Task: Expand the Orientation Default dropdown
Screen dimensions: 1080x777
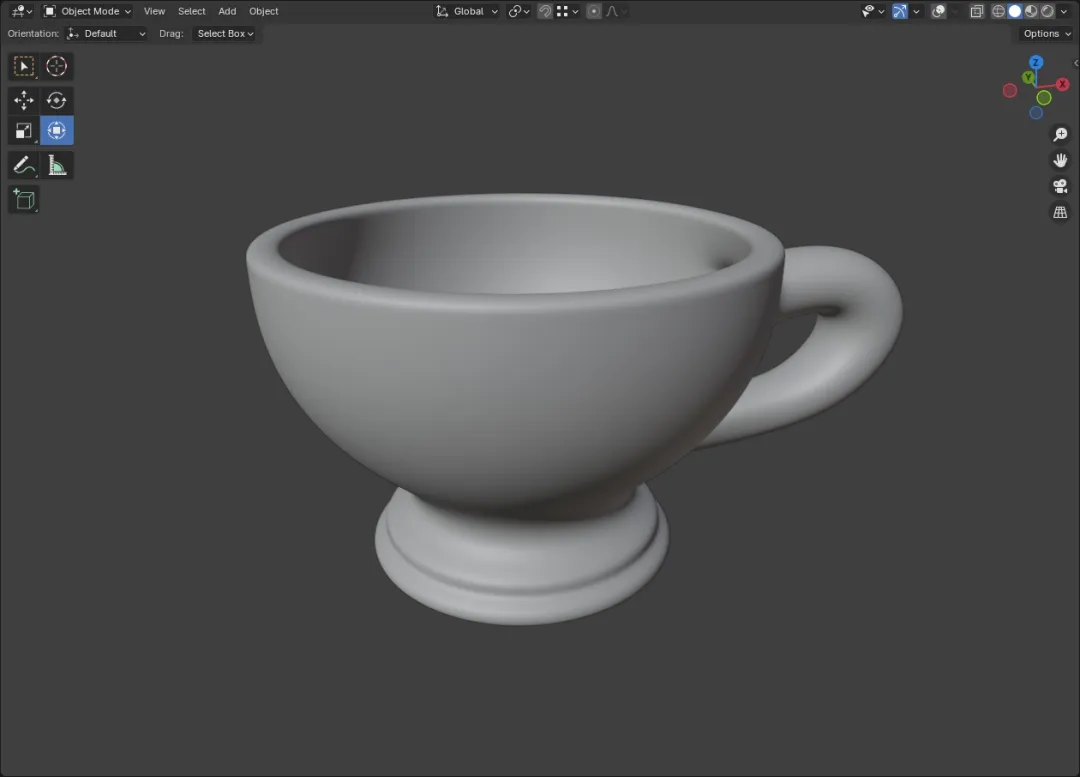Action: (x=106, y=33)
